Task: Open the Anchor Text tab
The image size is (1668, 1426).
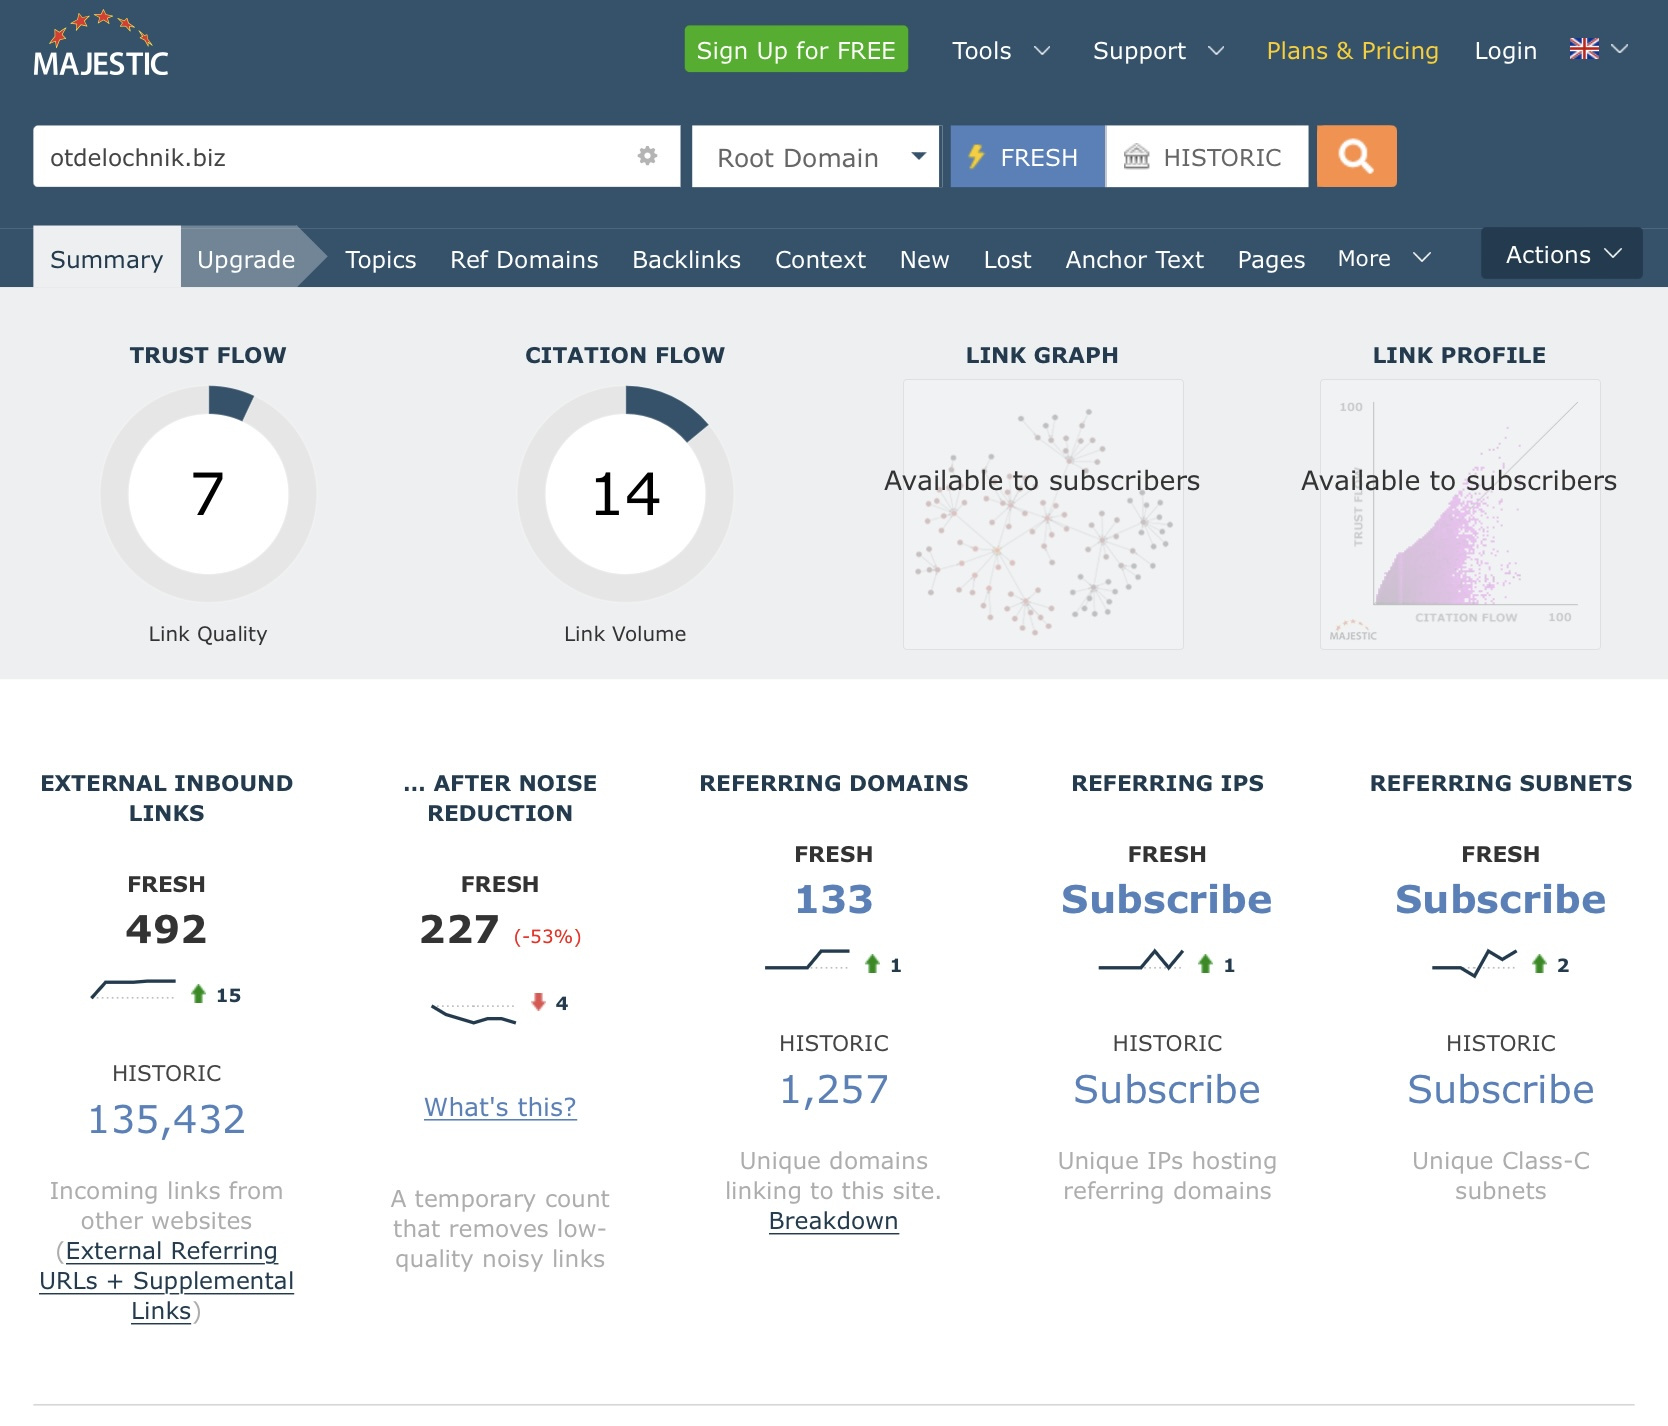Action: coord(1134,259)
